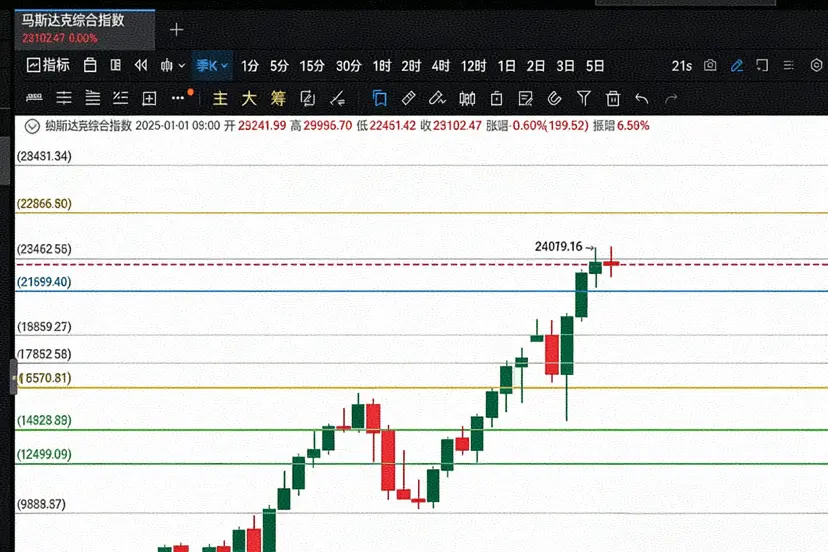
Task: Click the (17852.58) level label
Action: tap(44, 354)
